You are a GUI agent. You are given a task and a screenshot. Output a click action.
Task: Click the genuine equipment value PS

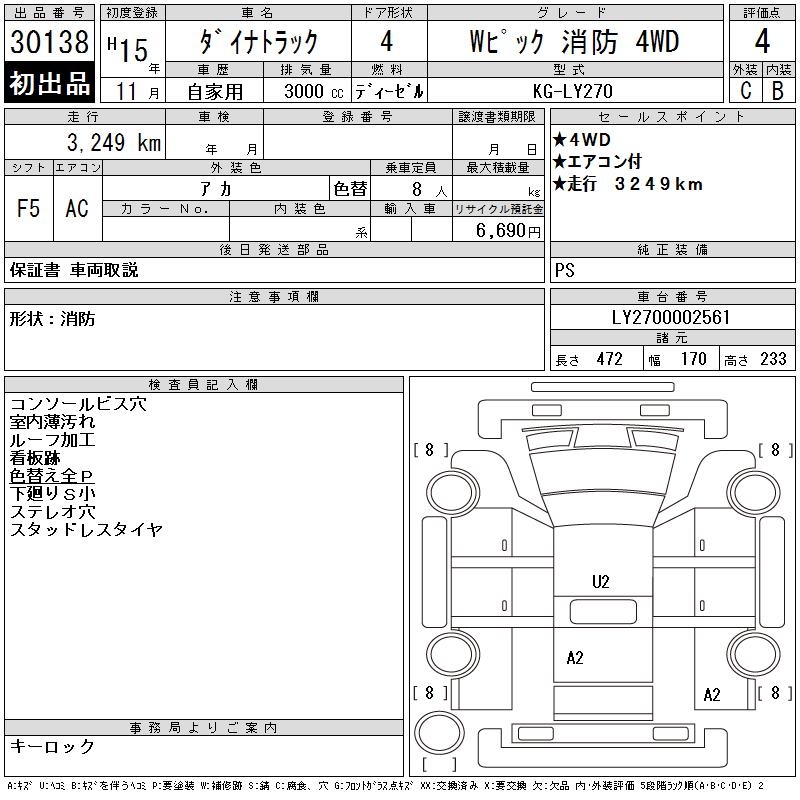564,270
